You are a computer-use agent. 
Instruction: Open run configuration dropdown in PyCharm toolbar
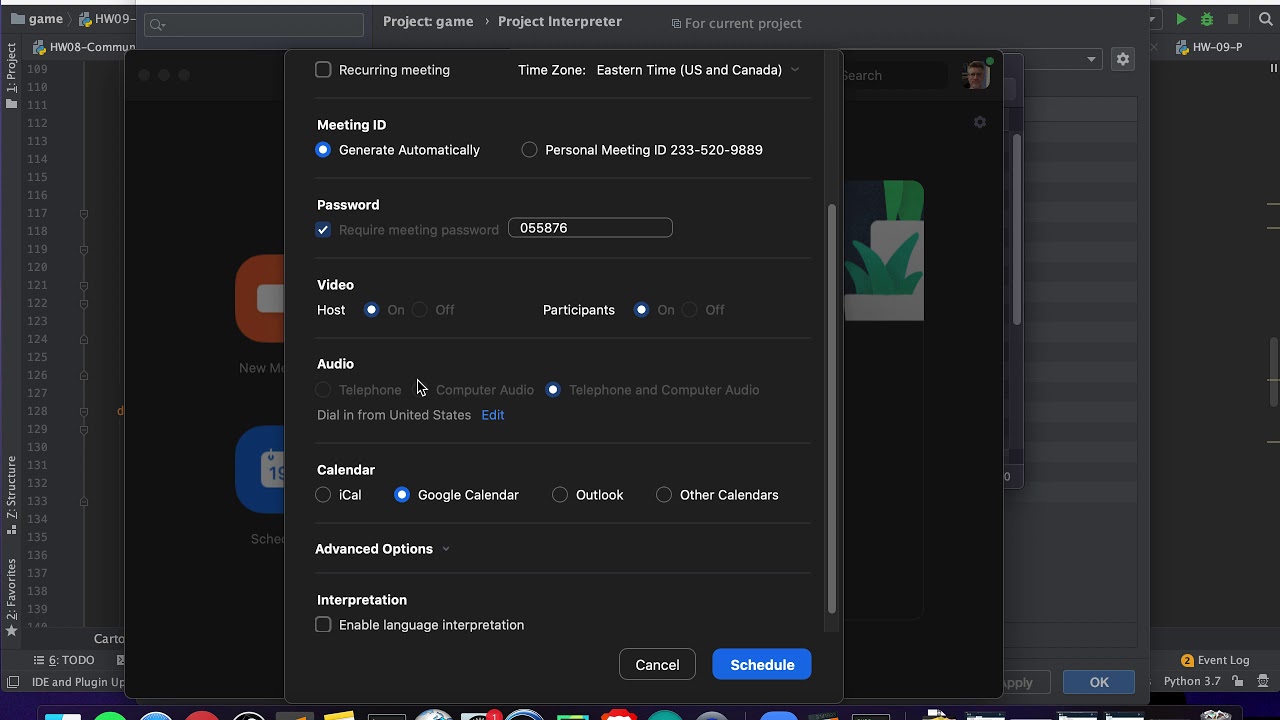1153,19
